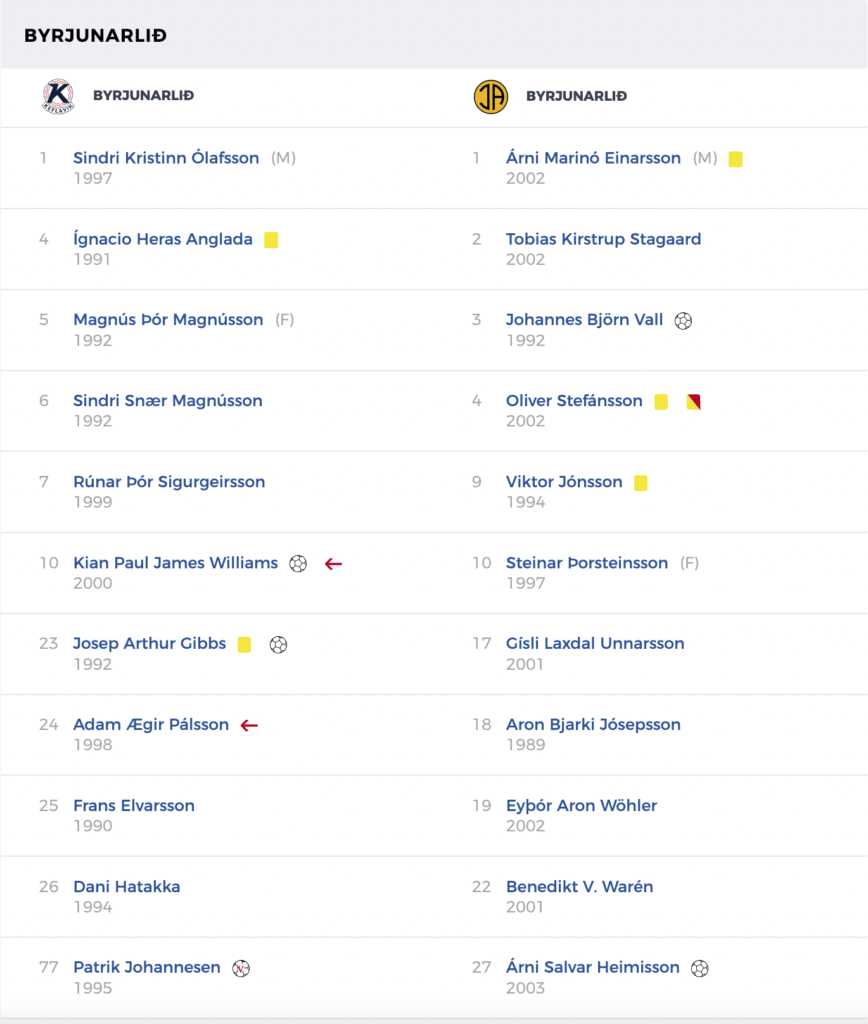The image size is (868, 1024).
Task: Open Dani Hatakka player page
Action: pyautogui.click(x=127, y=887)
